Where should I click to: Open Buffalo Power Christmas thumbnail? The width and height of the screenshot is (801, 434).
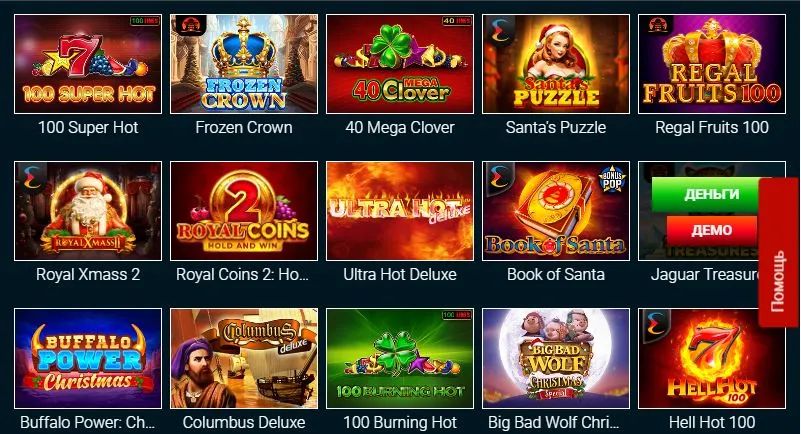tap(88, 358)
